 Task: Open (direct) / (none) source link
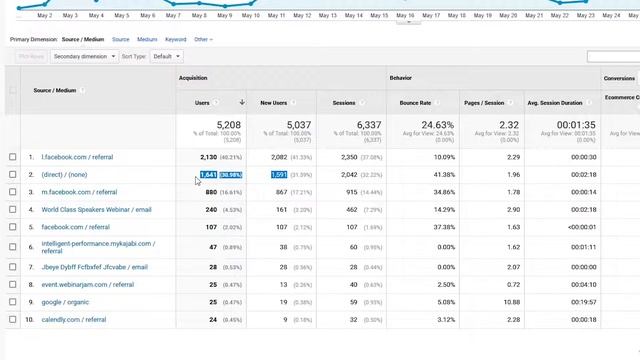[64, 175]
